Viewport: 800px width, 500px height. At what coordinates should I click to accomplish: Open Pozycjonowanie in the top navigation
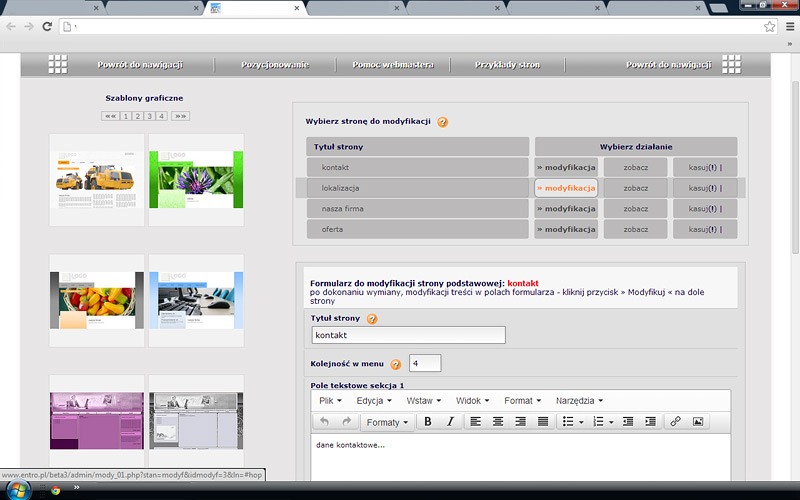(274, 65)
